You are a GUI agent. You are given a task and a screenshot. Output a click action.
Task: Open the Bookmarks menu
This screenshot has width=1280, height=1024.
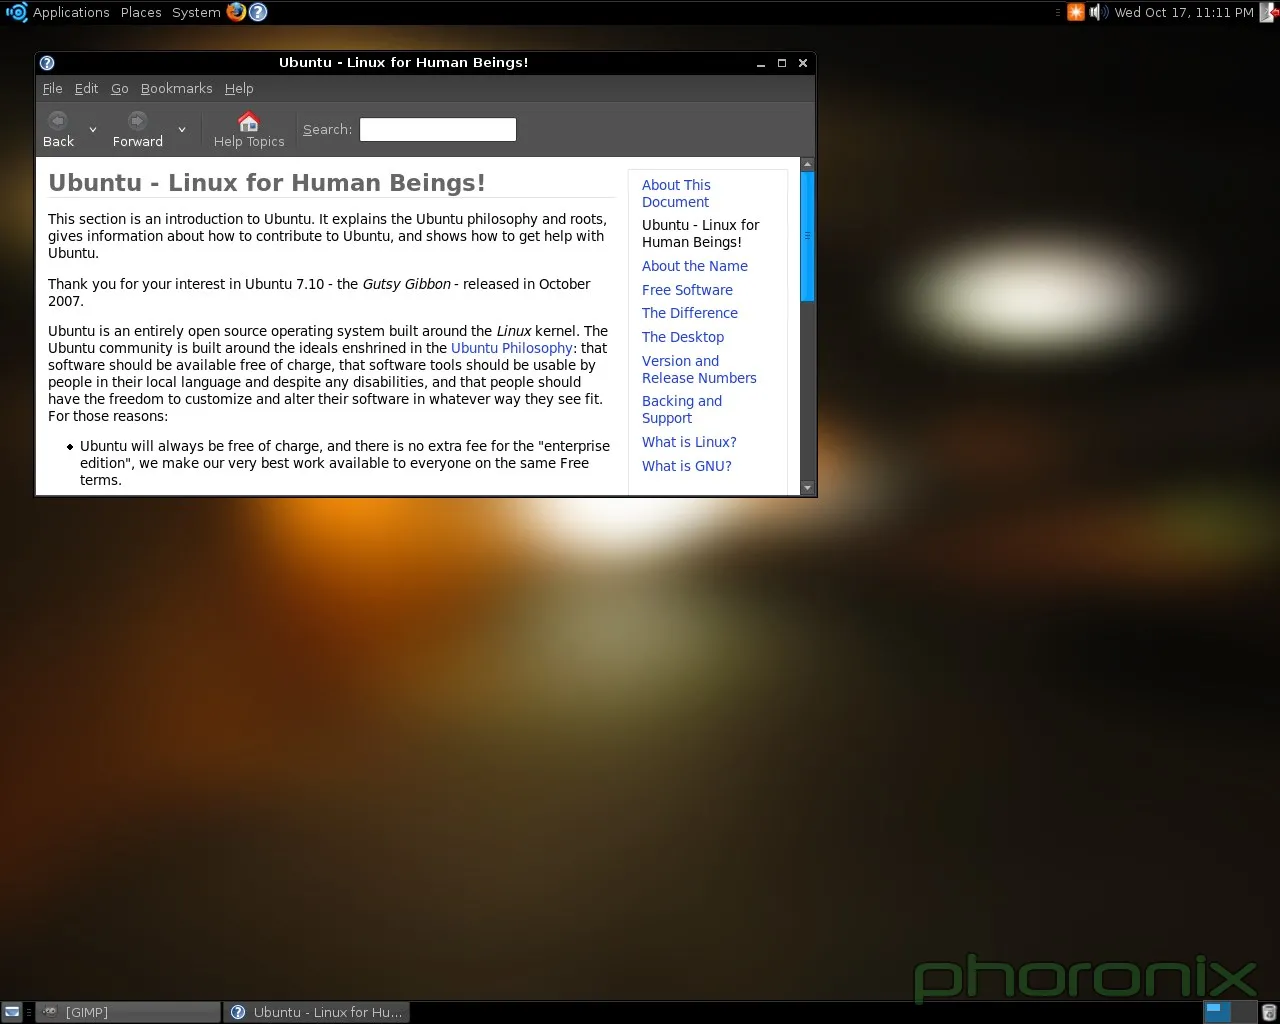tap(177, 88)
